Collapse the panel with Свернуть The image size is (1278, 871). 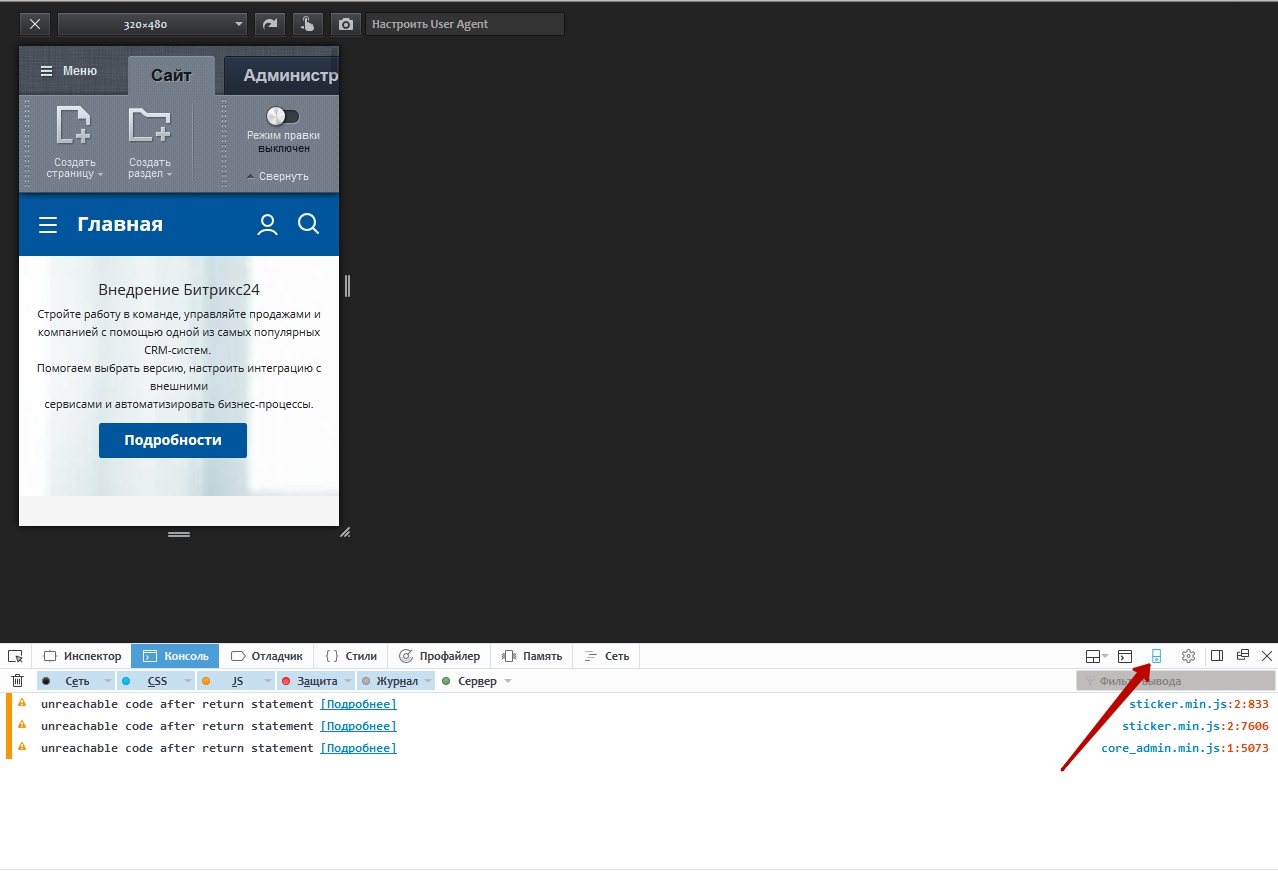click(277, 176)
